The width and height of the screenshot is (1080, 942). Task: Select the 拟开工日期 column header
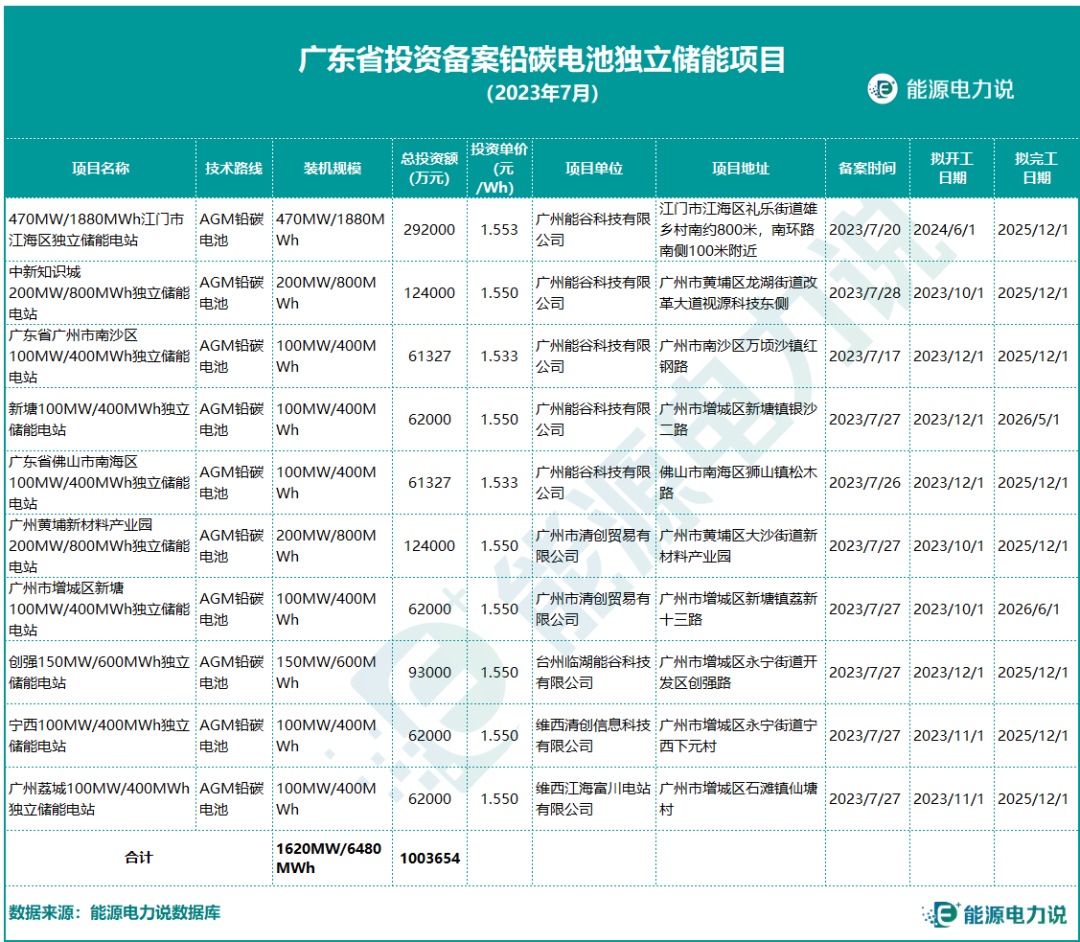click(x=952, y=169)
